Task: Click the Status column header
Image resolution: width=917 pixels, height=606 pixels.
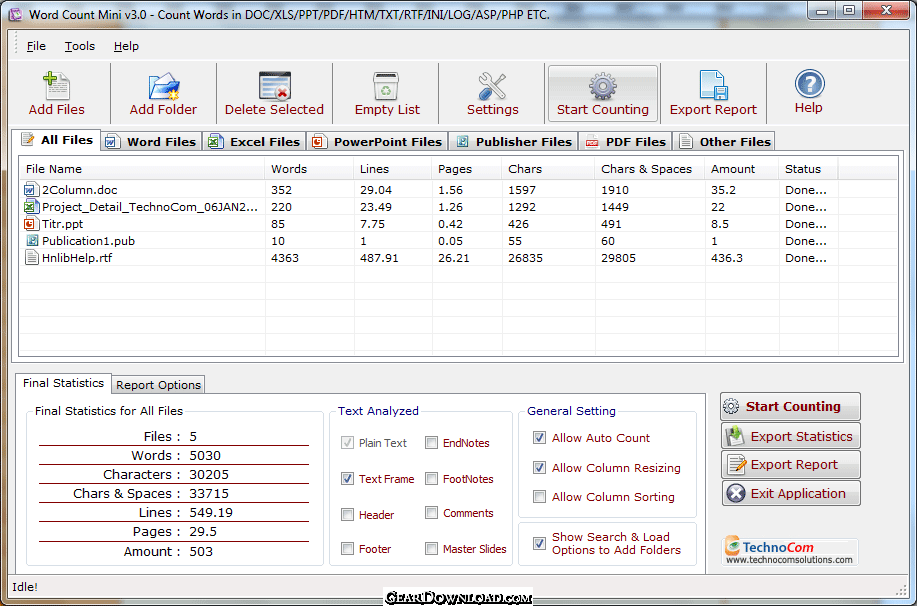Action: (x=809, y=169)
